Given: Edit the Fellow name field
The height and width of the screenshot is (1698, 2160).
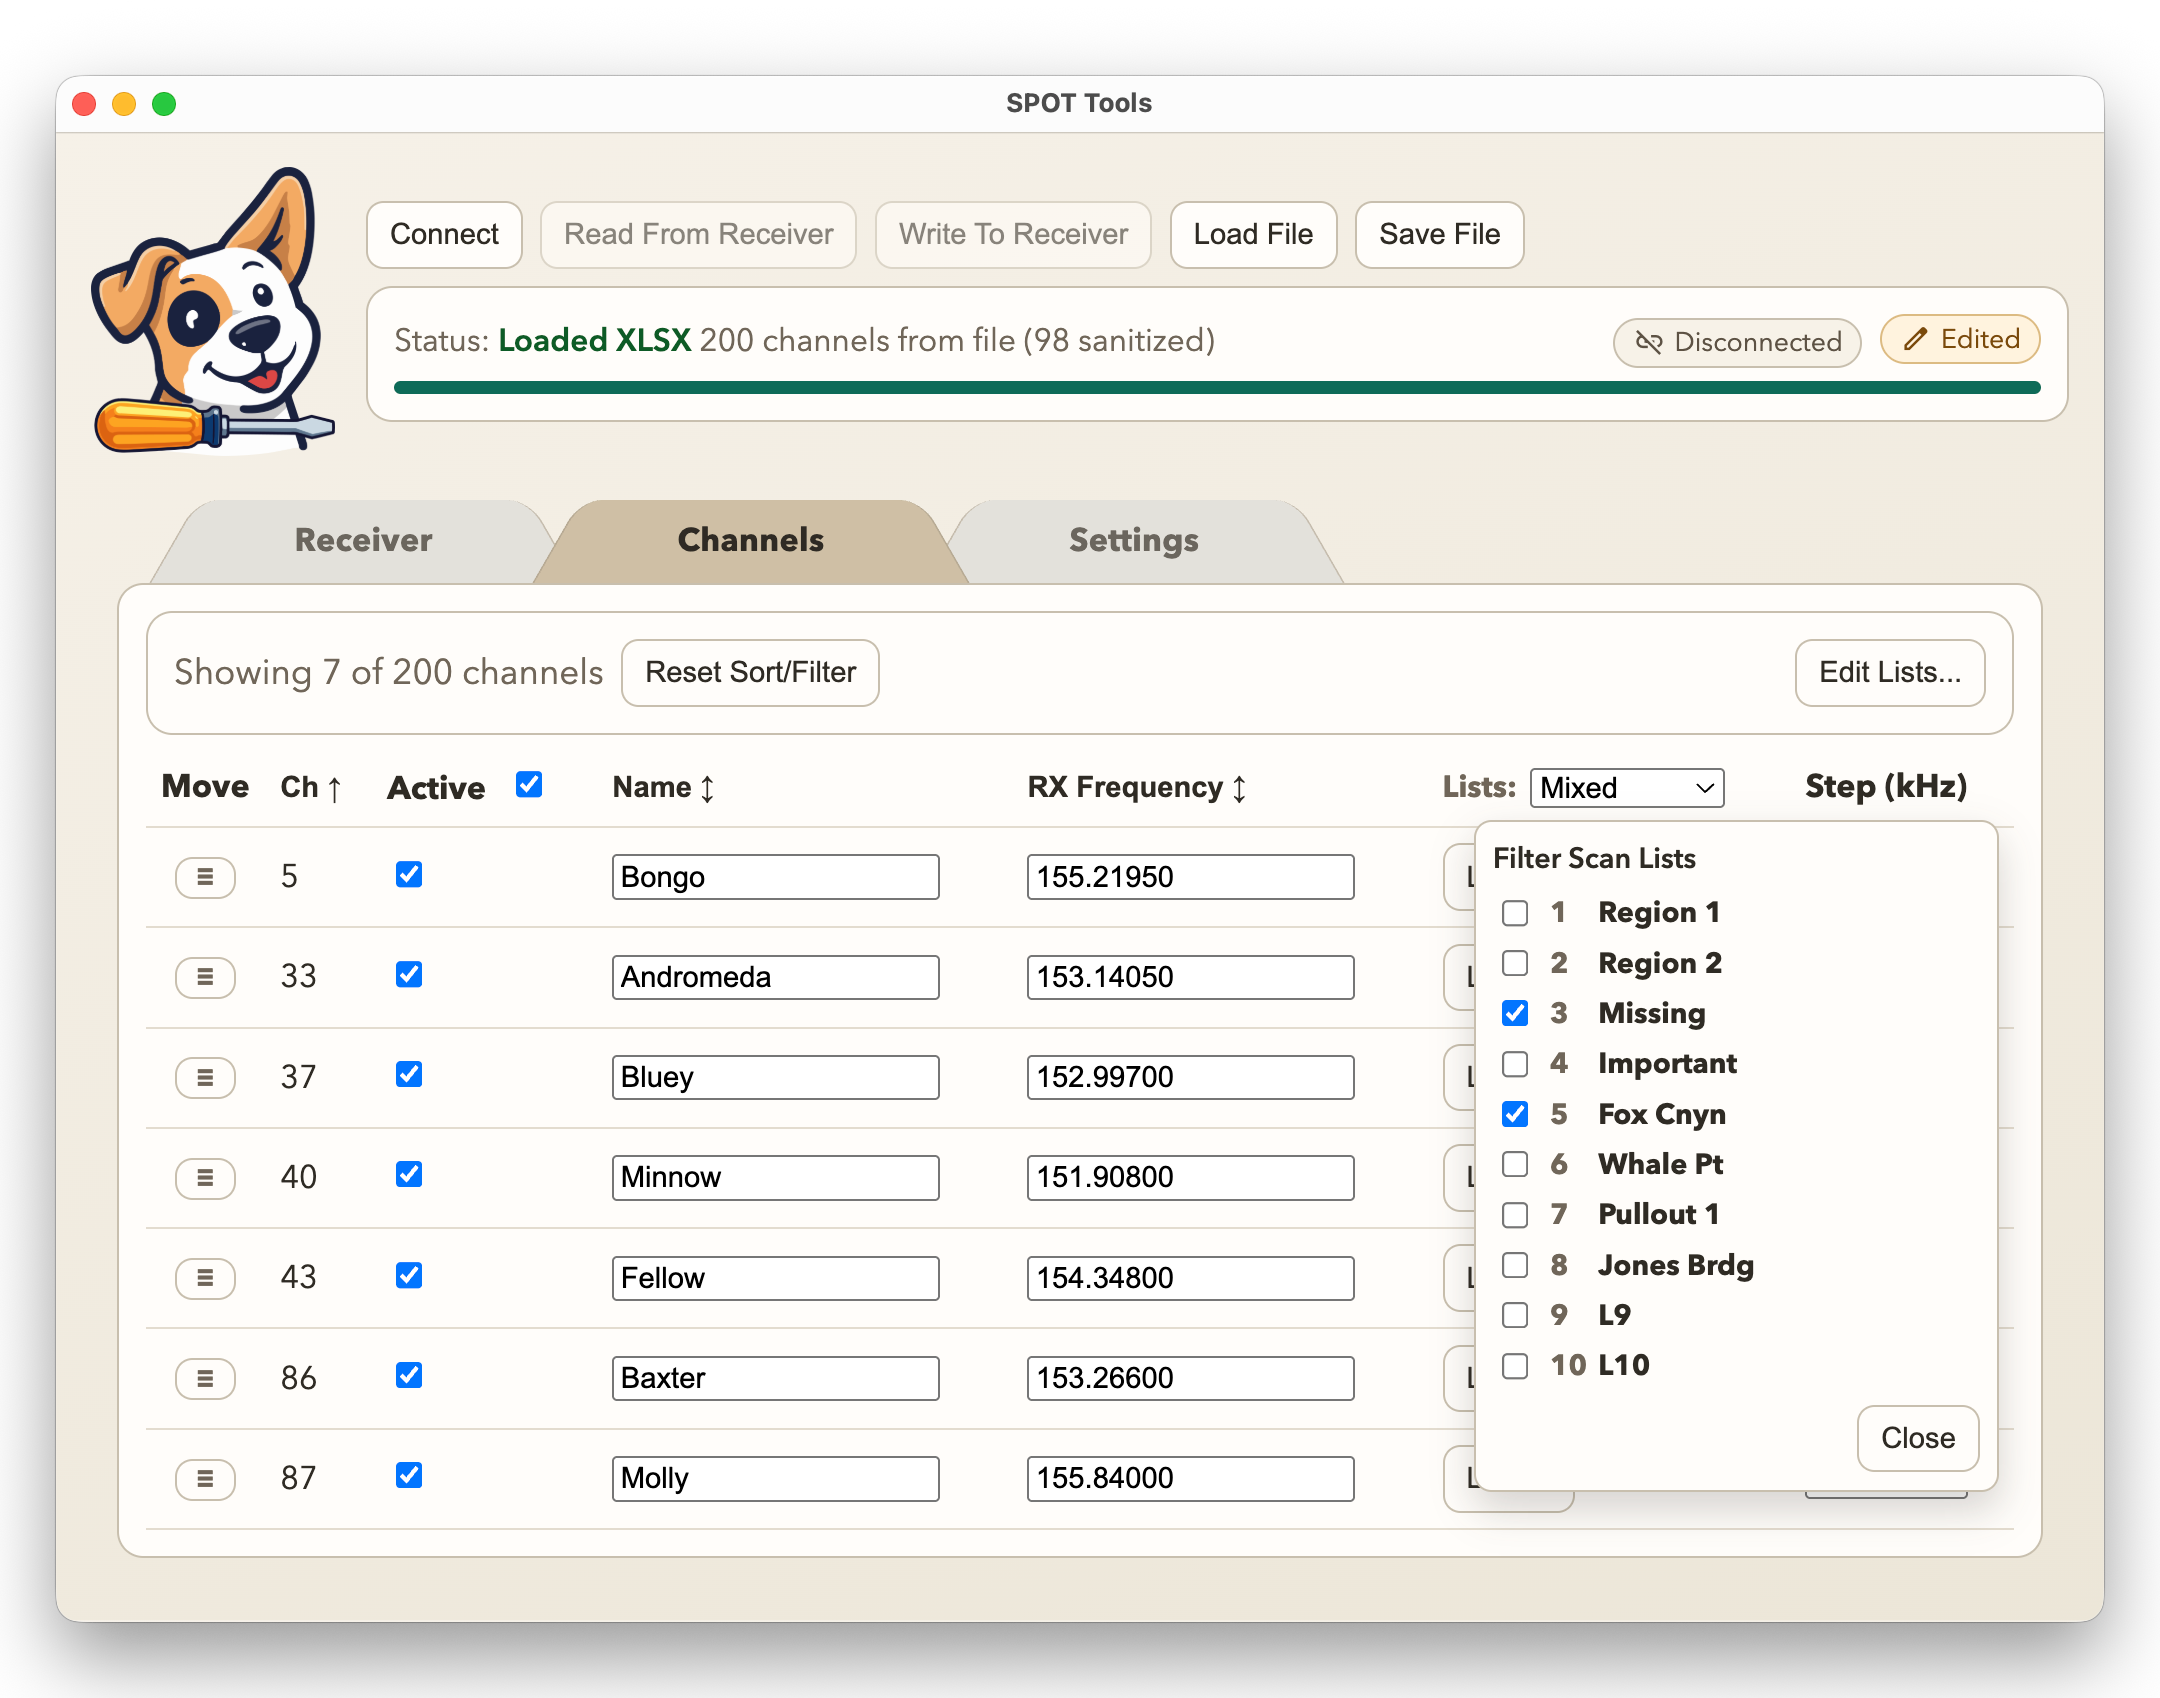Looking at the screenshot, I should click(x=775, y=1278).
